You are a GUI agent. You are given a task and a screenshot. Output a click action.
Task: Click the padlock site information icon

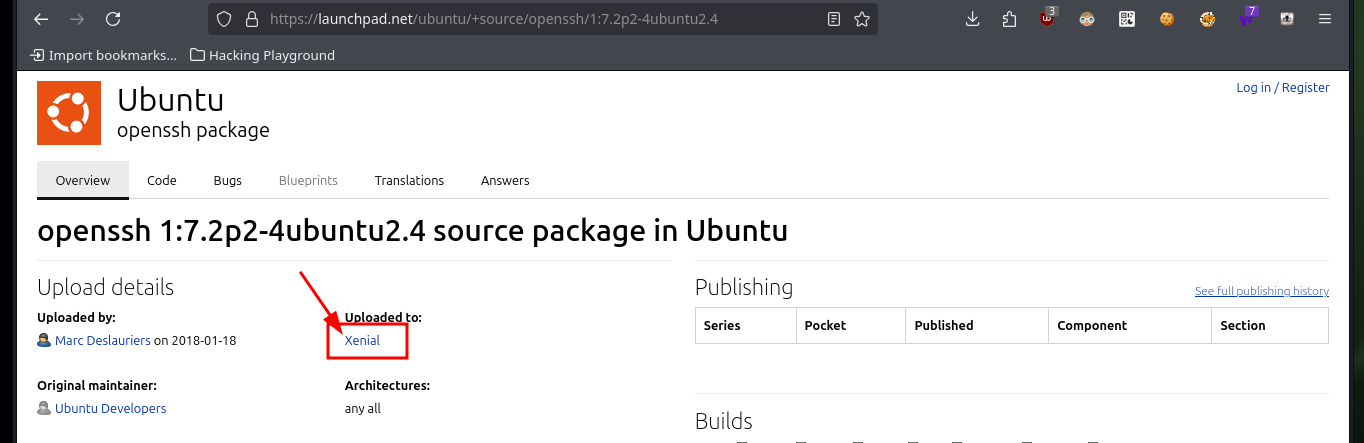(x=251, y=19)
